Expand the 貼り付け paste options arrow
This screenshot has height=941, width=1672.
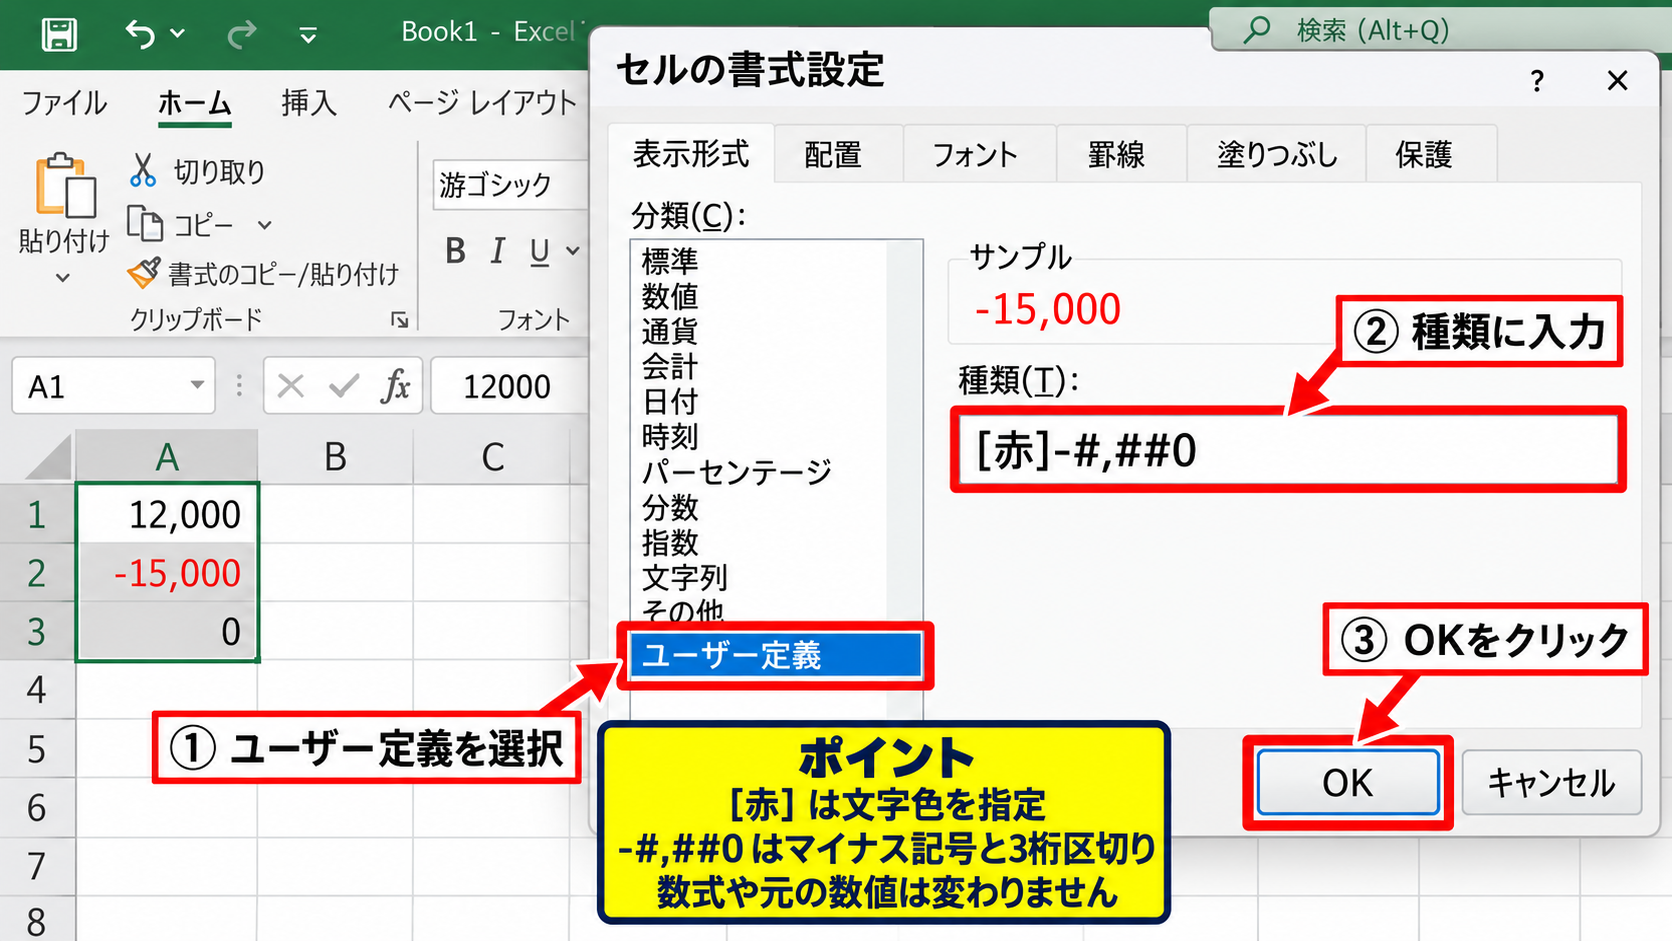(62, 278)
